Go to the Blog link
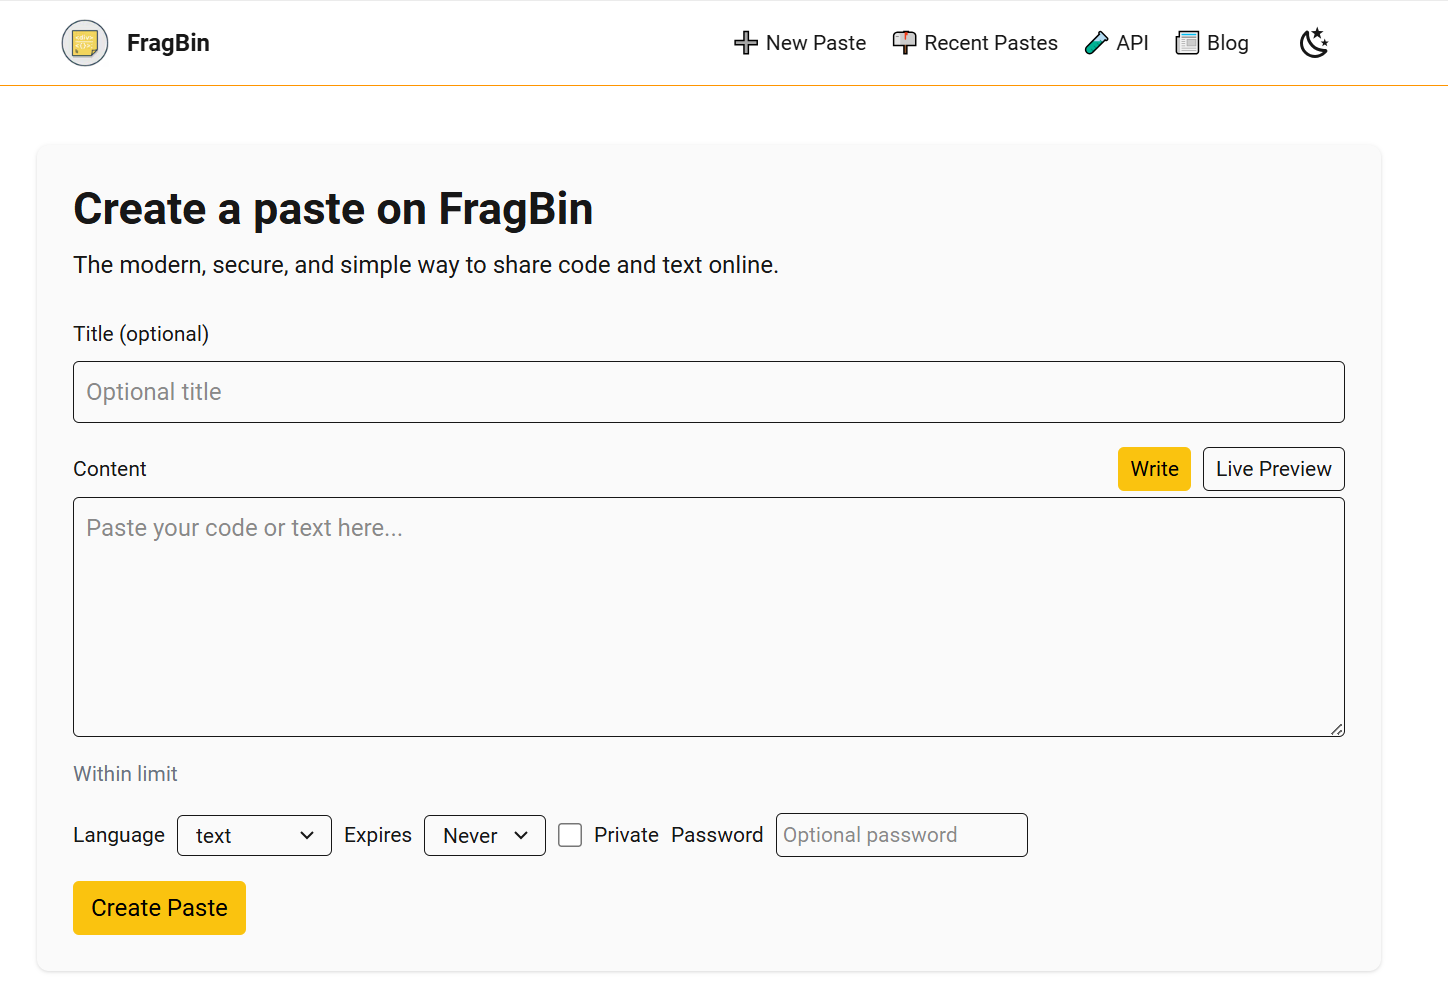Viewport: 1448px width, 993px height. [x=1227, y=43]
